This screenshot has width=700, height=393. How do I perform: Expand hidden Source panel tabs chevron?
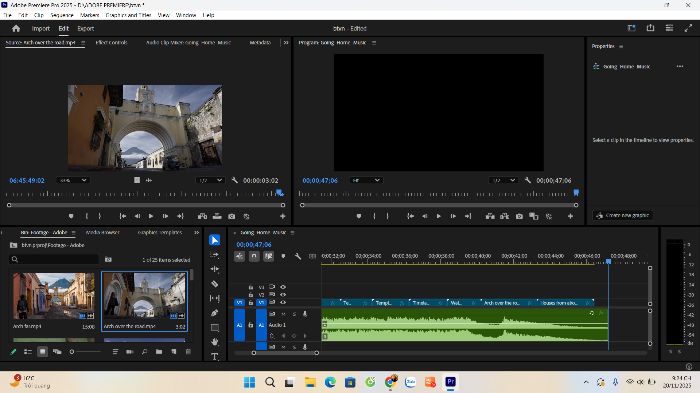(286, 42)
